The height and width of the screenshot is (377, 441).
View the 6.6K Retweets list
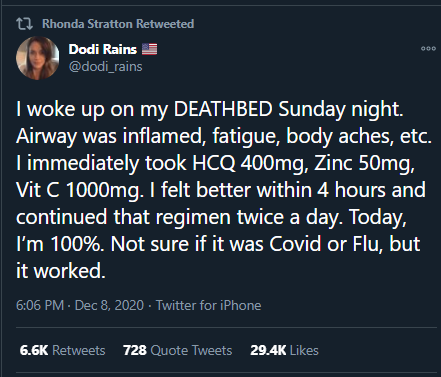coord(62,350)
